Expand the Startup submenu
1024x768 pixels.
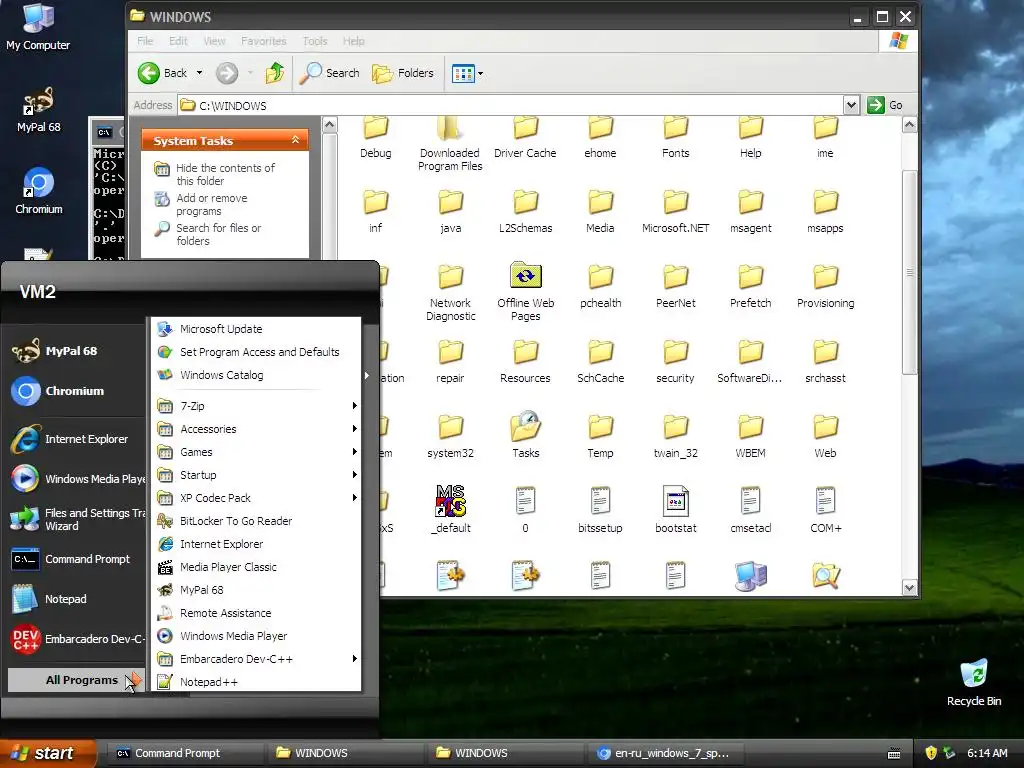tap(257, 475)
